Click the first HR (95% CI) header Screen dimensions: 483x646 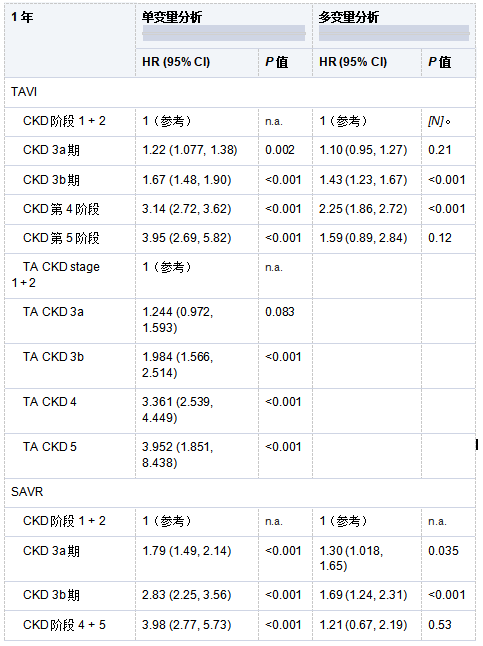click(x=176, y=62)
